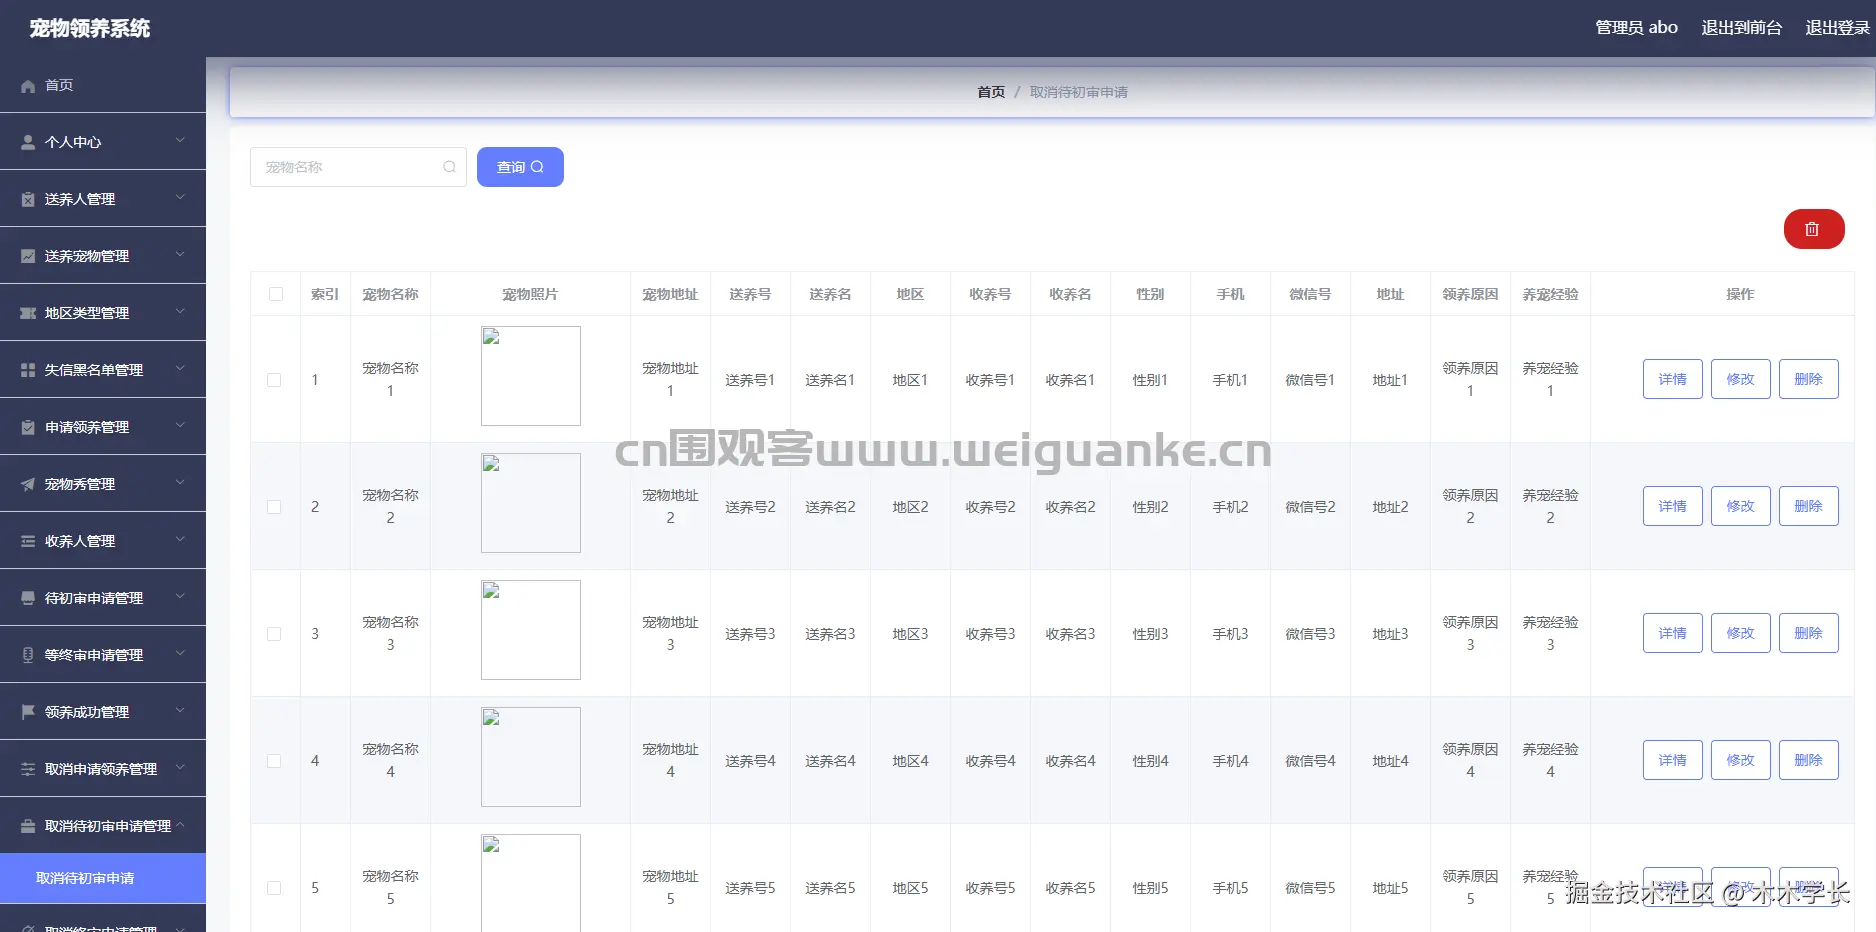
Task: Click 退出登录 in top bar
Action: pos(1837,28)
